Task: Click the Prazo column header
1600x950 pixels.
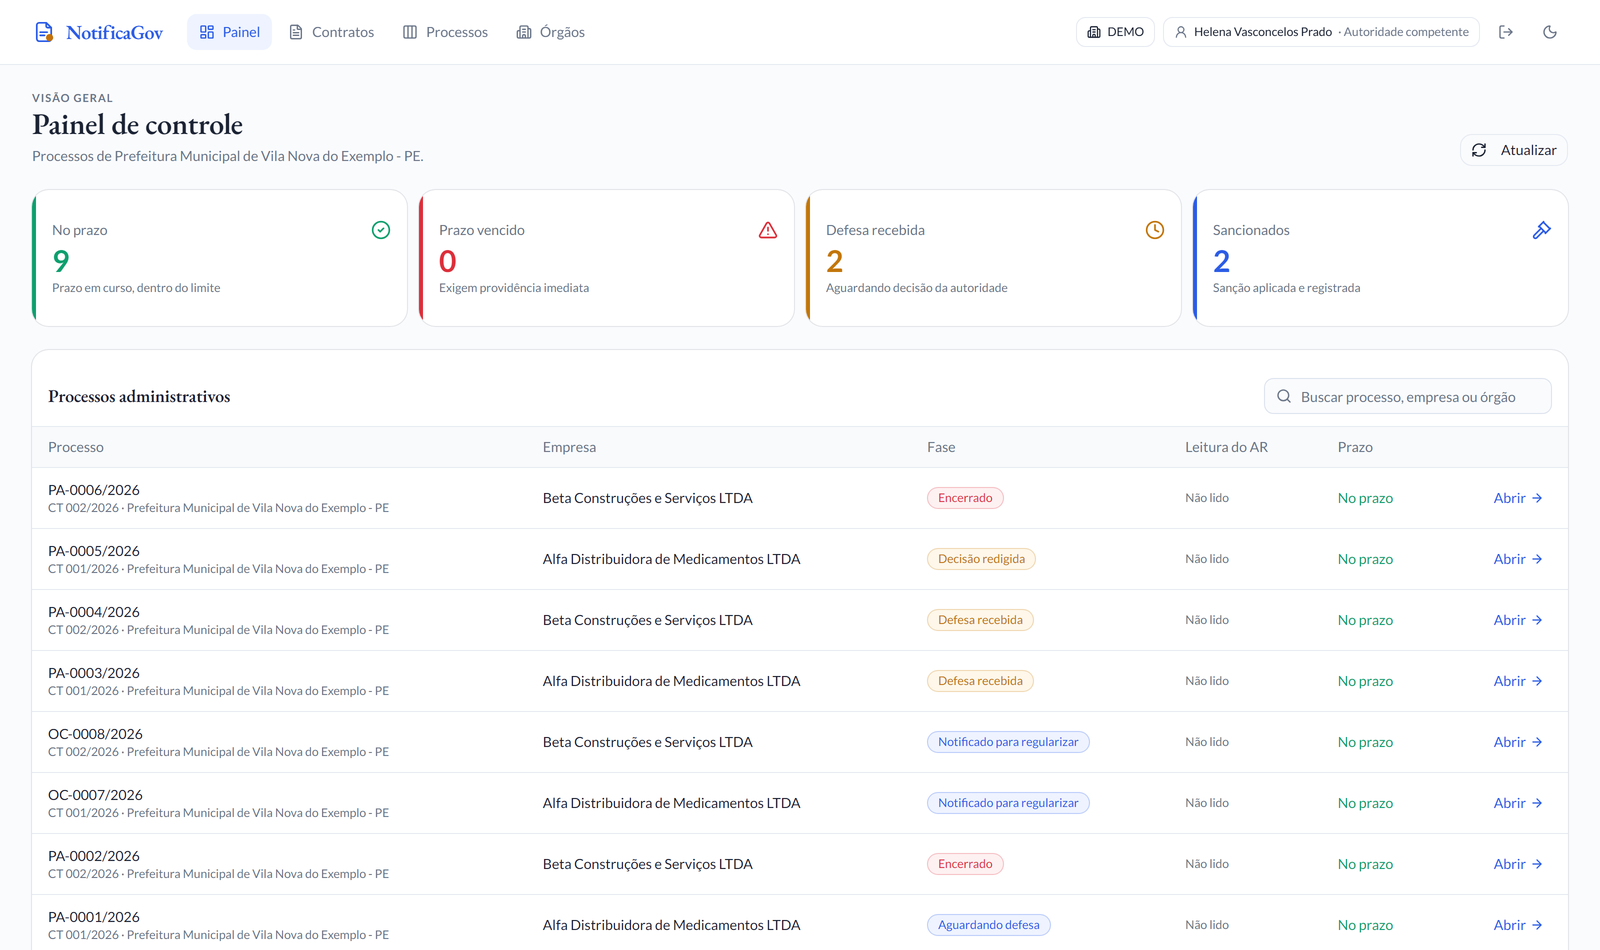Action: [x=1355, y=447]
